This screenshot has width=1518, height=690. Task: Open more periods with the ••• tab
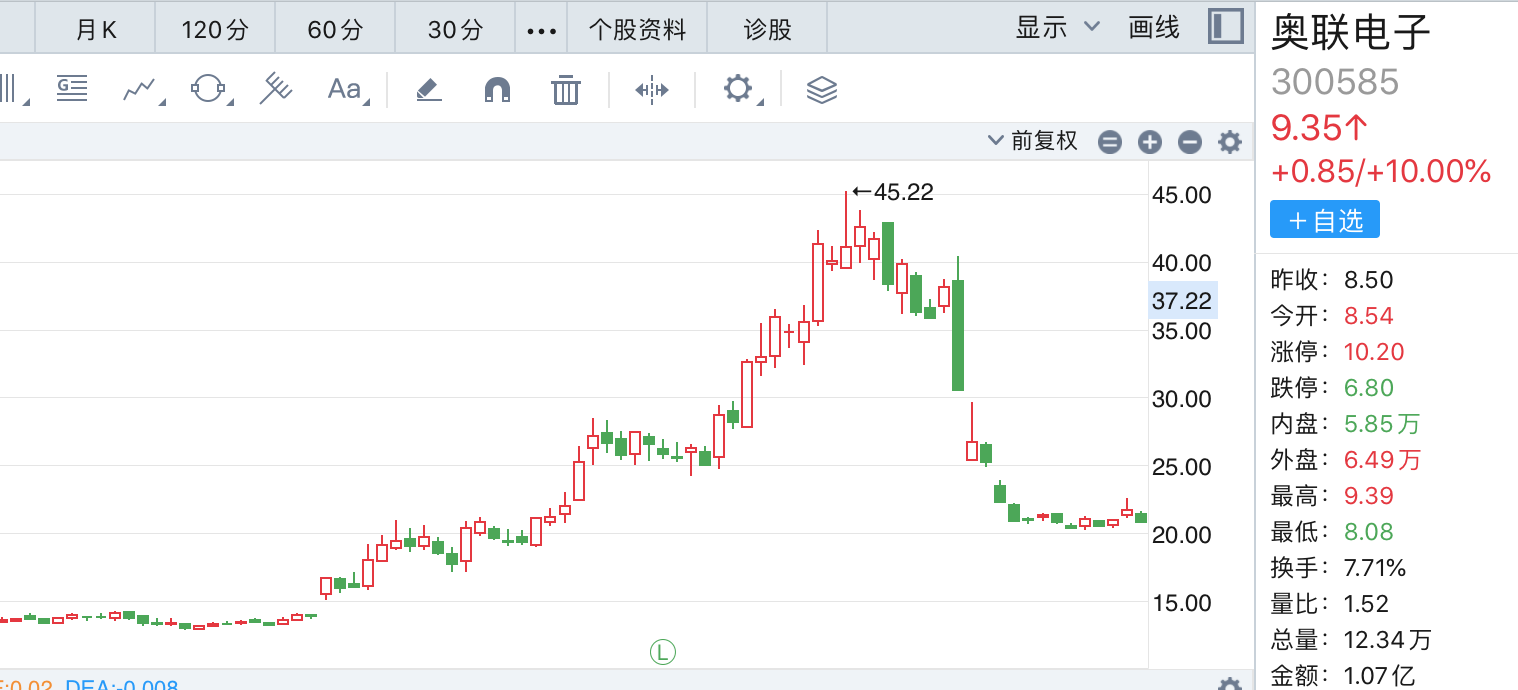point(541,30)
